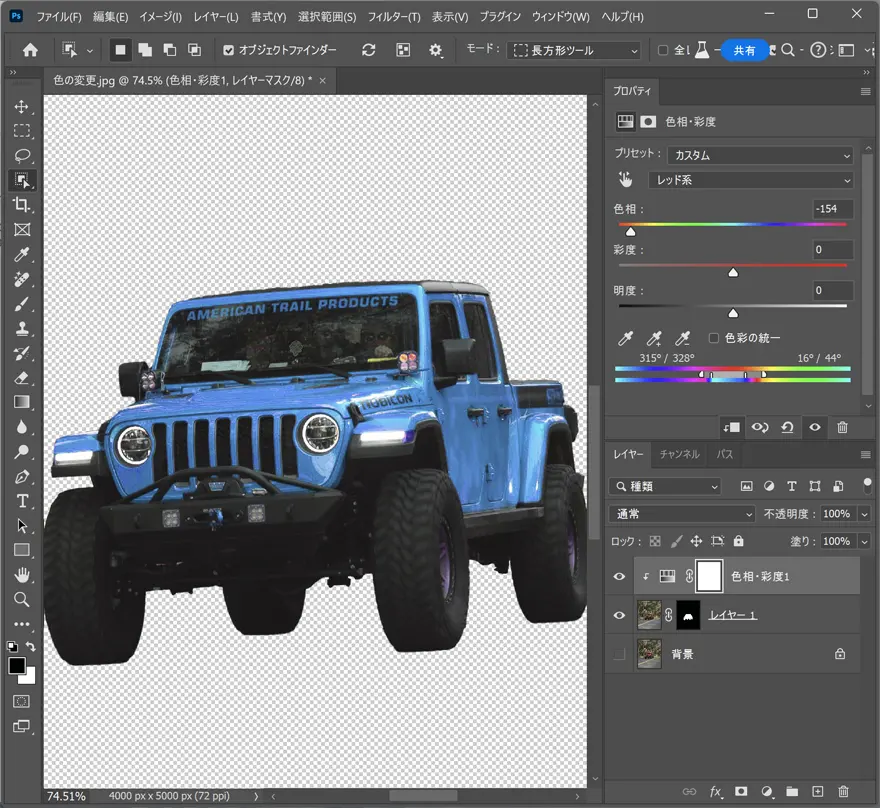Select the Zoom tool
Screen dimensions: 880x808
click(x=21, y=599)
